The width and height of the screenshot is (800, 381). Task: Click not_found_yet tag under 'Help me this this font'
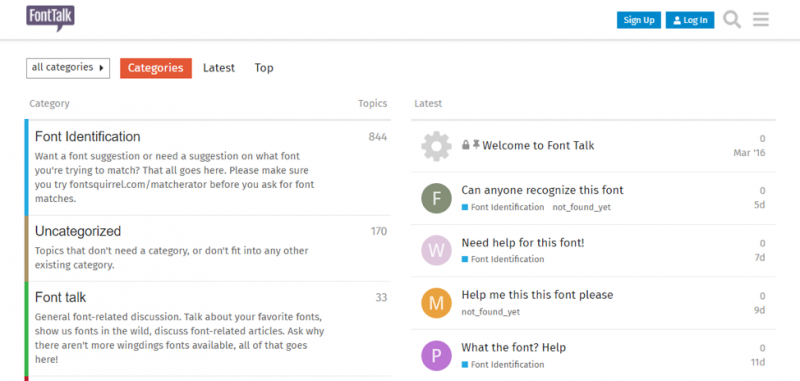[491, 312]
